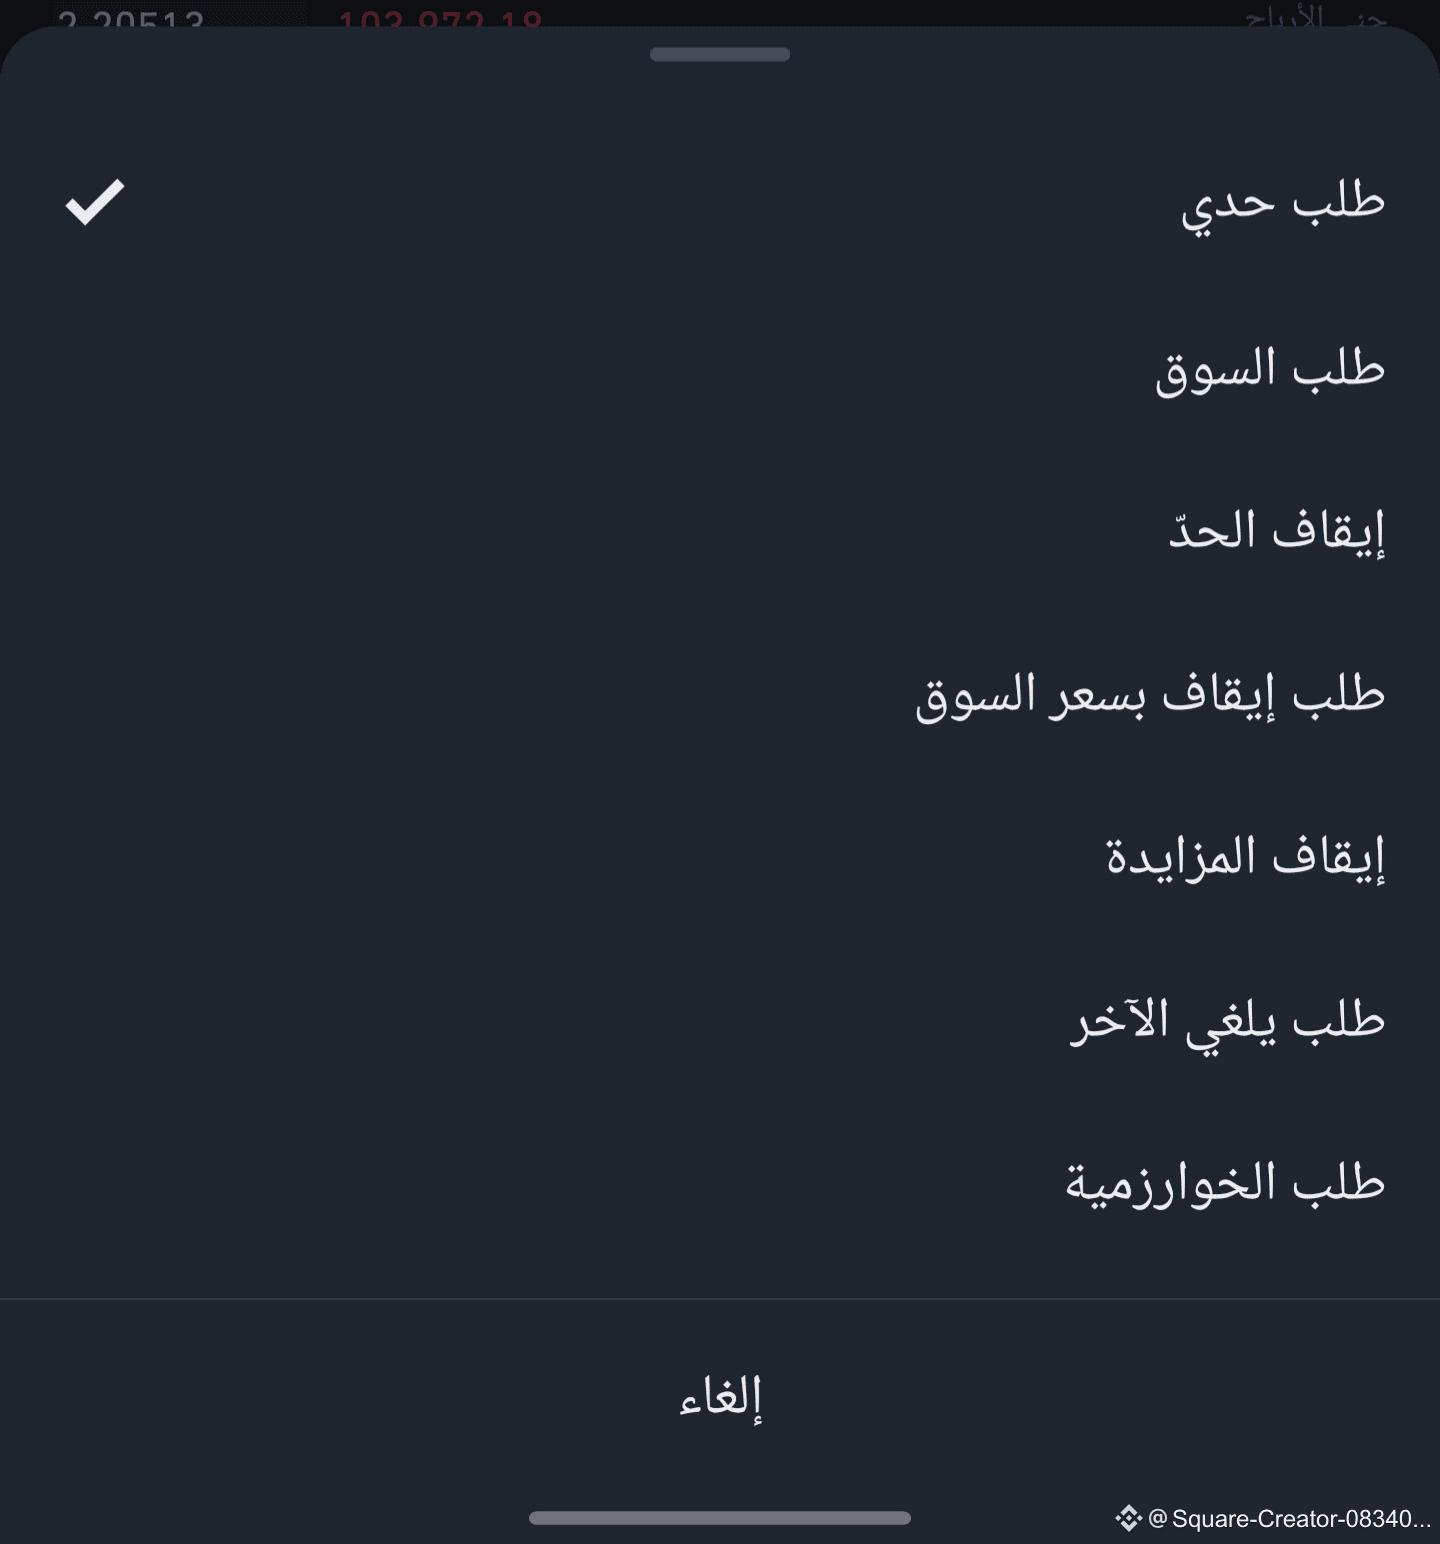Click the checkmark beside طلب حدي

(x=95, y=202)
